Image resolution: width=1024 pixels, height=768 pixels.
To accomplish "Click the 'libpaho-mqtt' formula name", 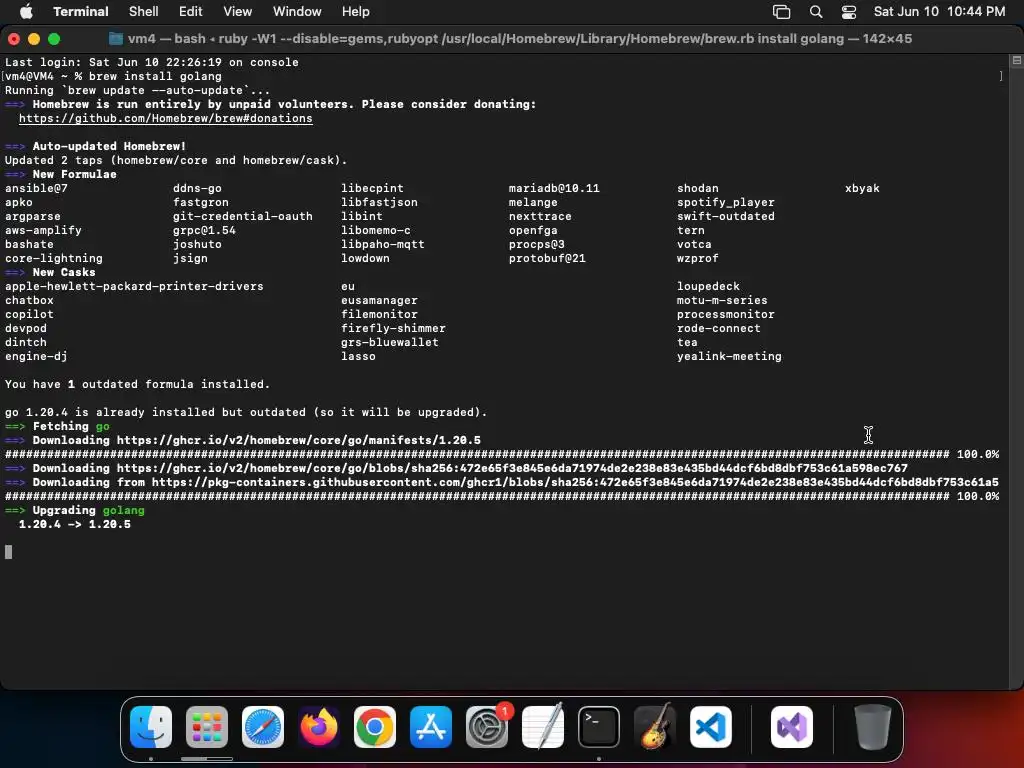I will tap(383, 244).
